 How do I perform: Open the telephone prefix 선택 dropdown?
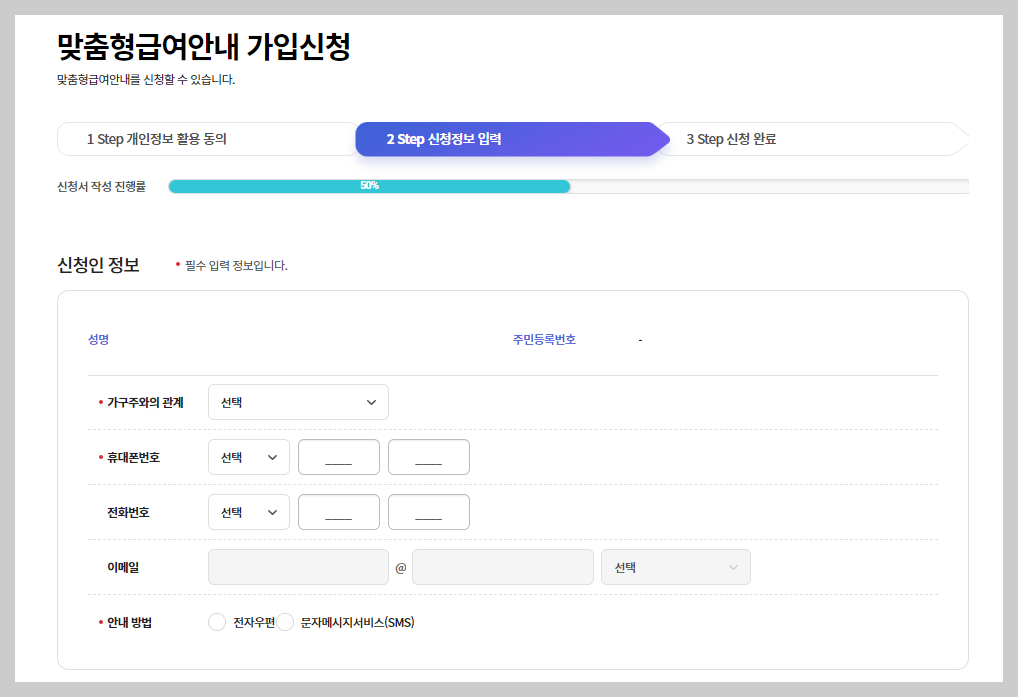tap(248, 511)
